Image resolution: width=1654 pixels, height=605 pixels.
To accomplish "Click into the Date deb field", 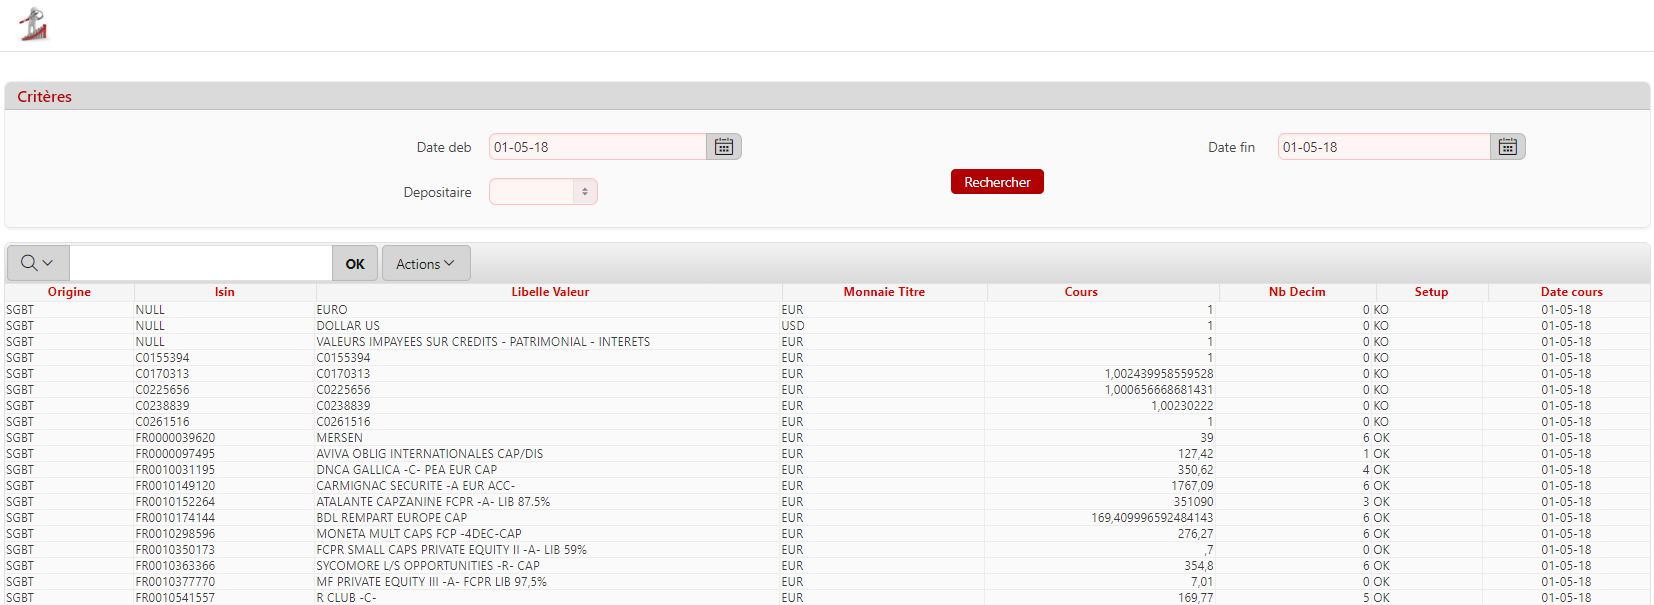I will click(x=597, y=147).
